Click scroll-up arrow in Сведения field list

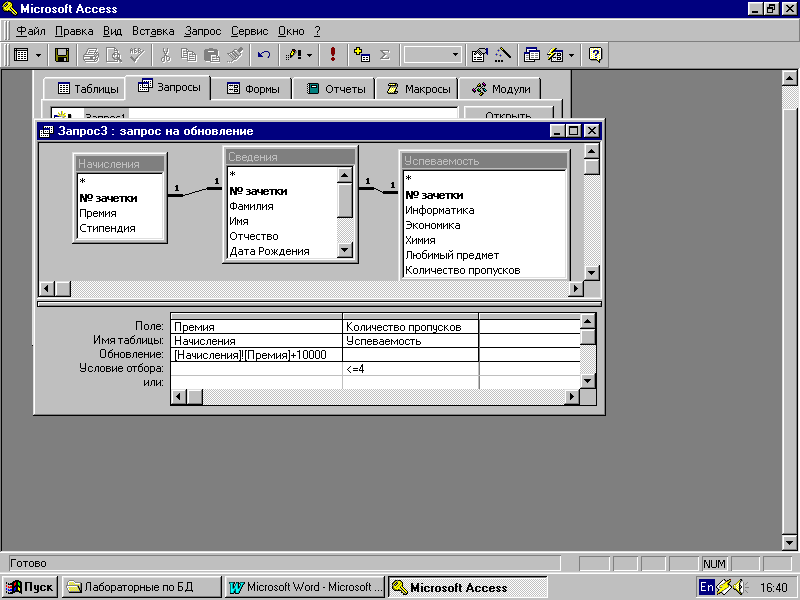[x=345, y=176]
